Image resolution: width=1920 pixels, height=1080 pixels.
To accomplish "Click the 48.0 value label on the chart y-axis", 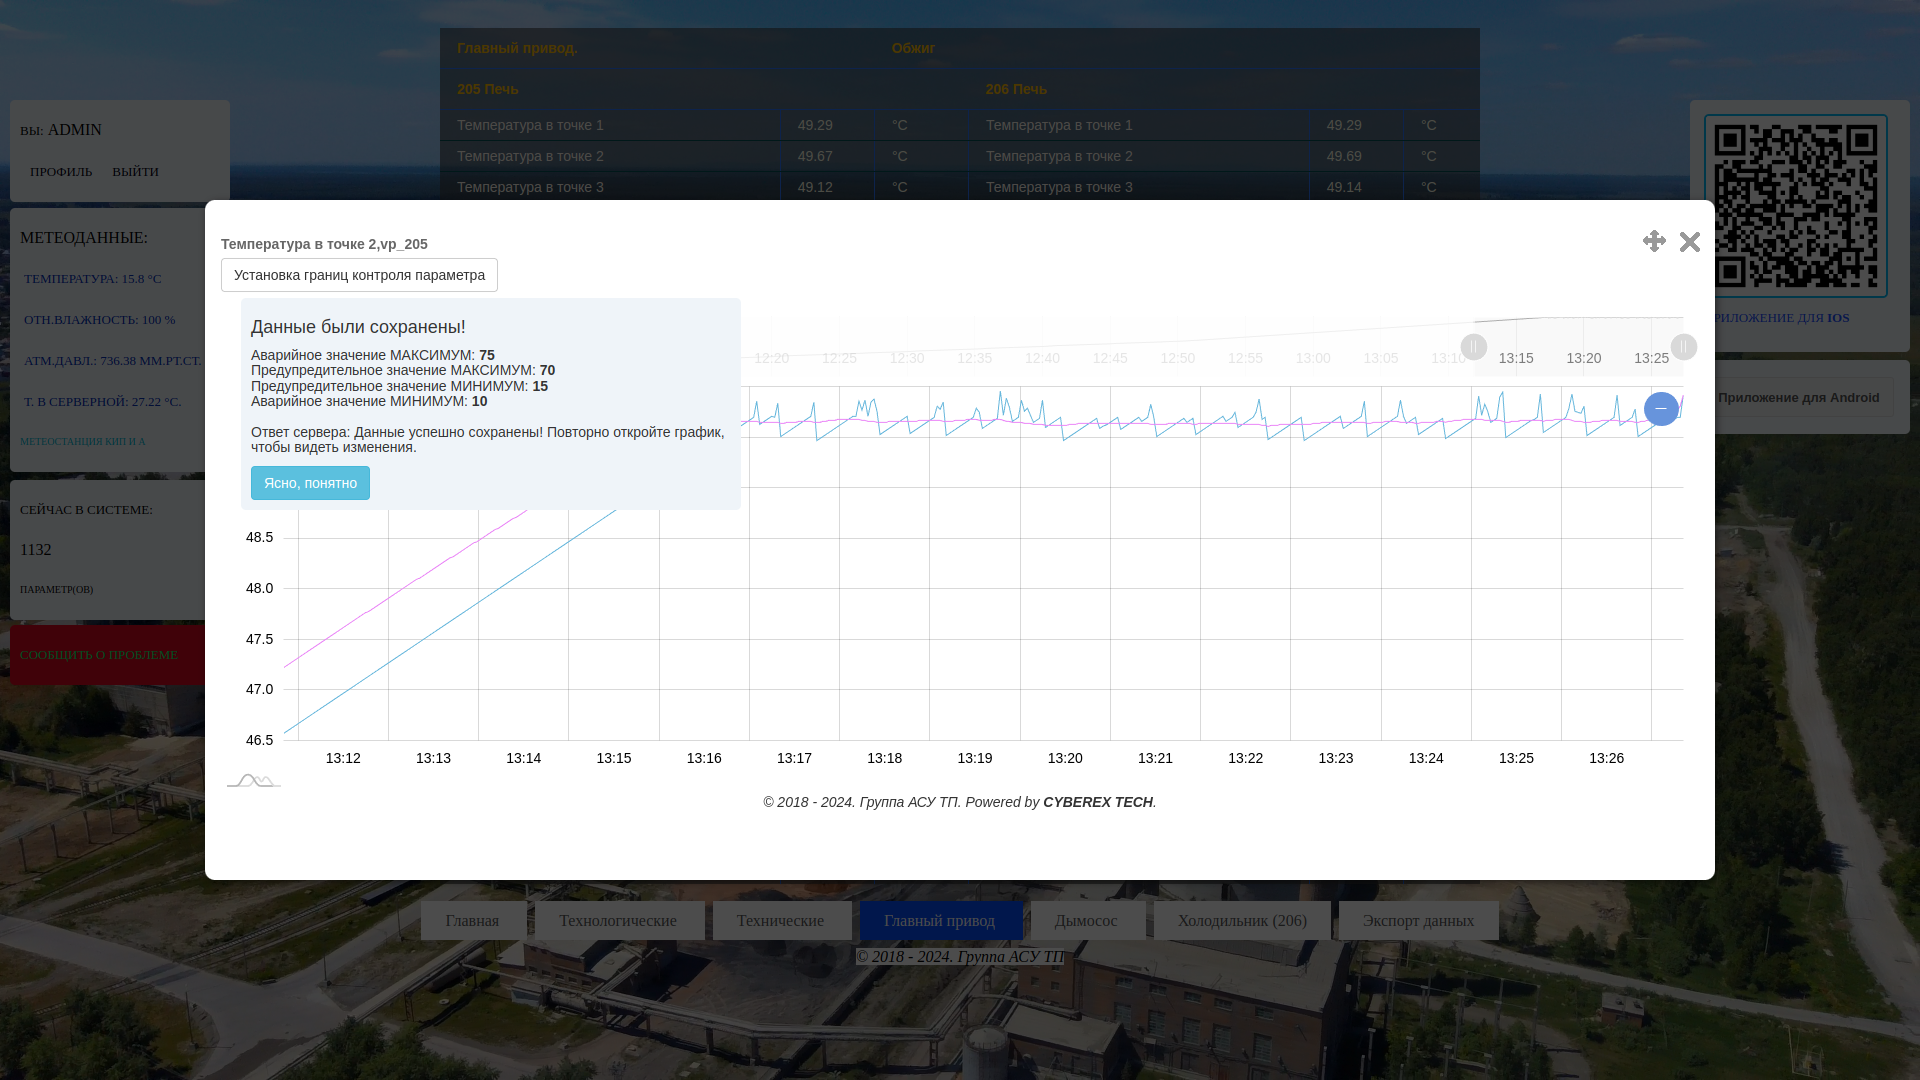I will (x=260, y=588).
